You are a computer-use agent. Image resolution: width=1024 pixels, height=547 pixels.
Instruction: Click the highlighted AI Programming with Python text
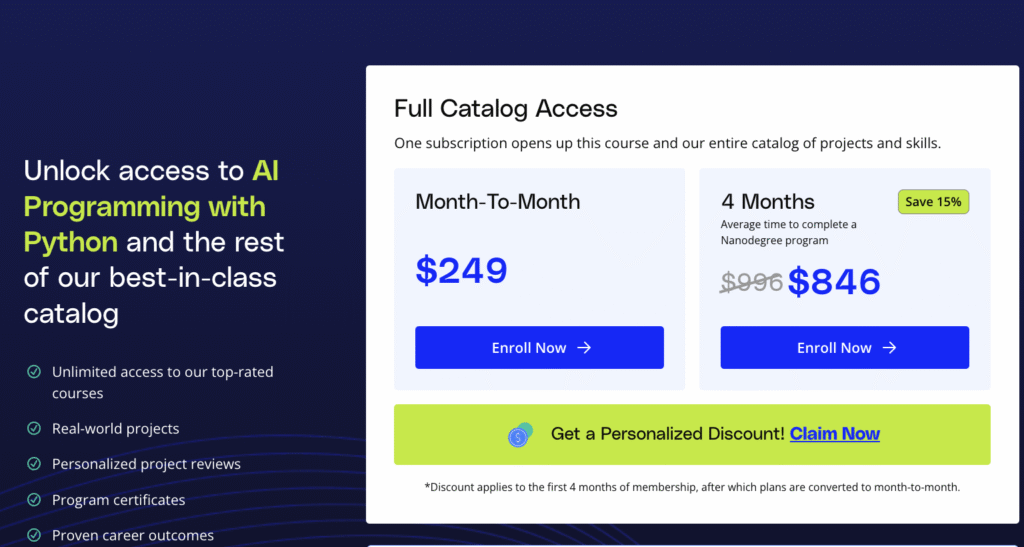pos(145,207)
